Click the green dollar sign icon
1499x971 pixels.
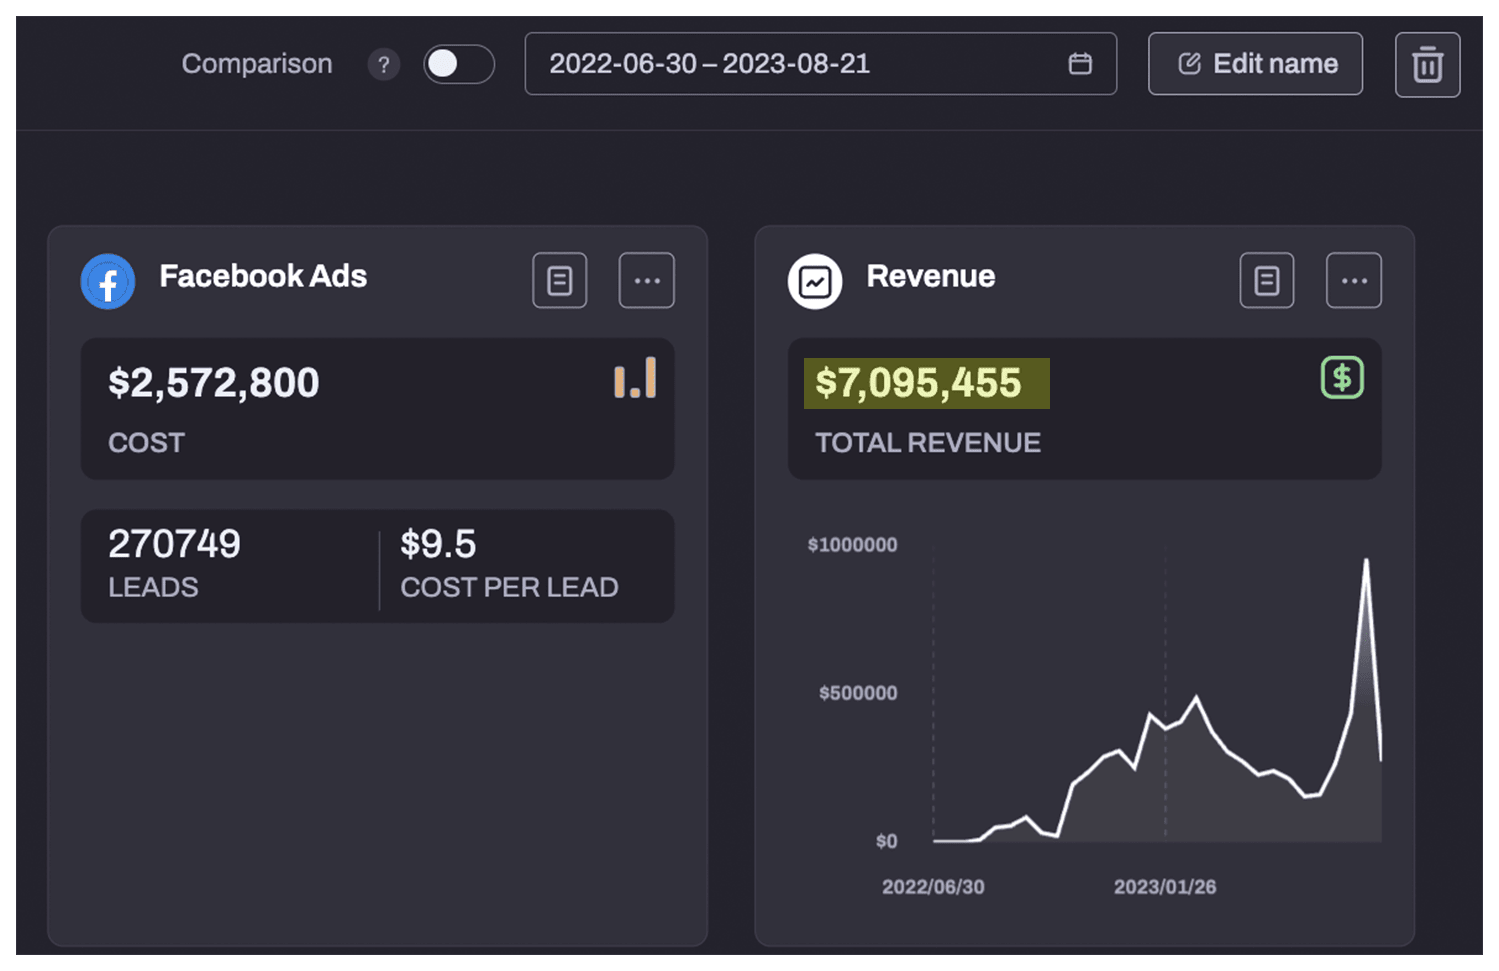pyautogui.click(x=1341, y=378)
